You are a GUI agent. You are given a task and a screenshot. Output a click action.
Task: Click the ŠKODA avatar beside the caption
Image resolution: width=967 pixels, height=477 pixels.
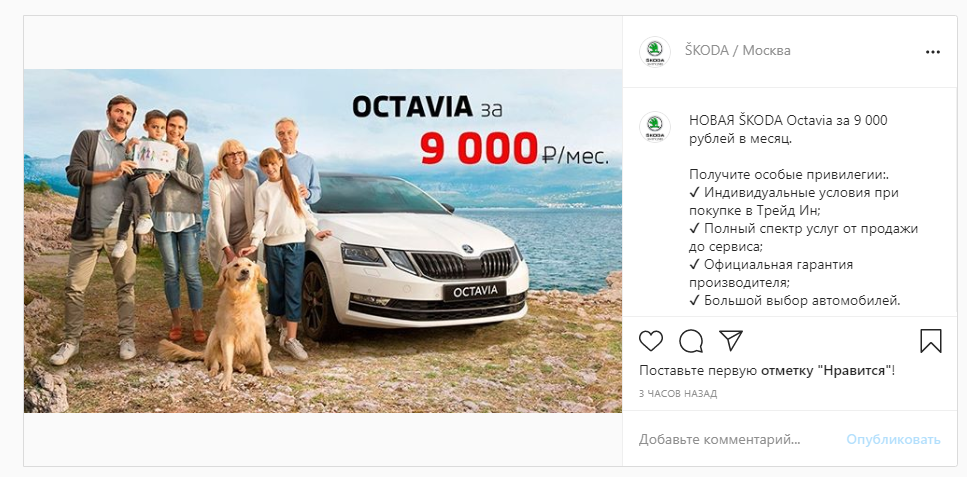coord(654,127)
